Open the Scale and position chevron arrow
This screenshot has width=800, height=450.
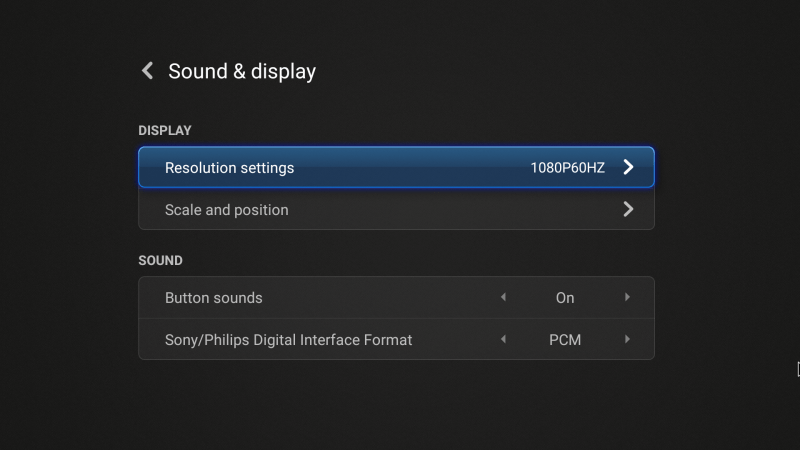pos(628,210)
